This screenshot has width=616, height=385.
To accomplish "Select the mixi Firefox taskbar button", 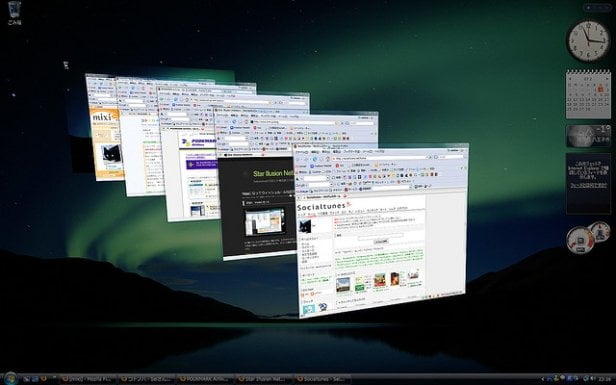I will pos(88,379).
